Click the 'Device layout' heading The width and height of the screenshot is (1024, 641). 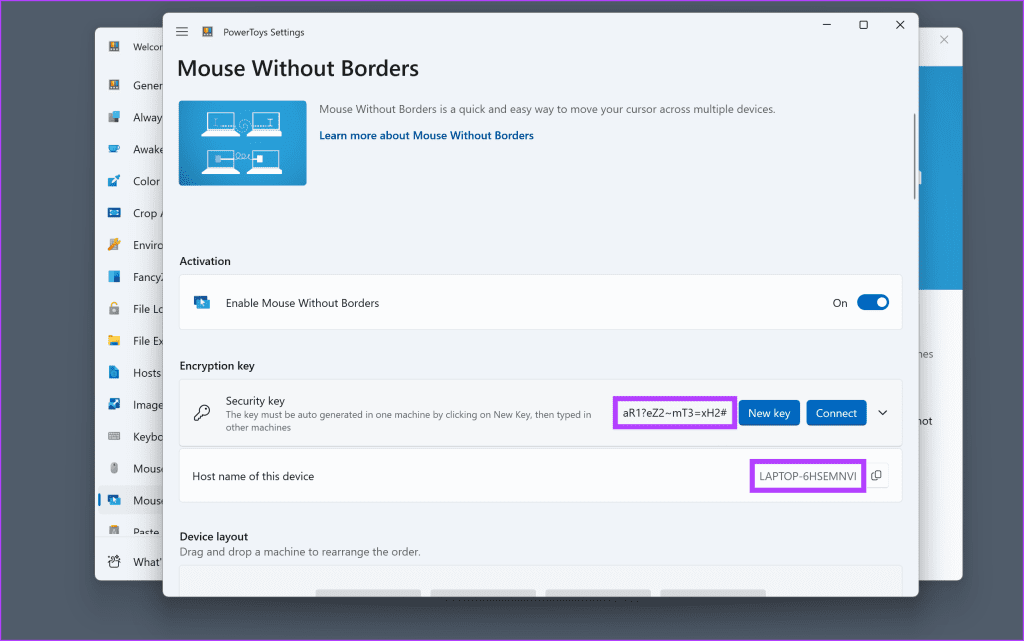click(214, 537)
